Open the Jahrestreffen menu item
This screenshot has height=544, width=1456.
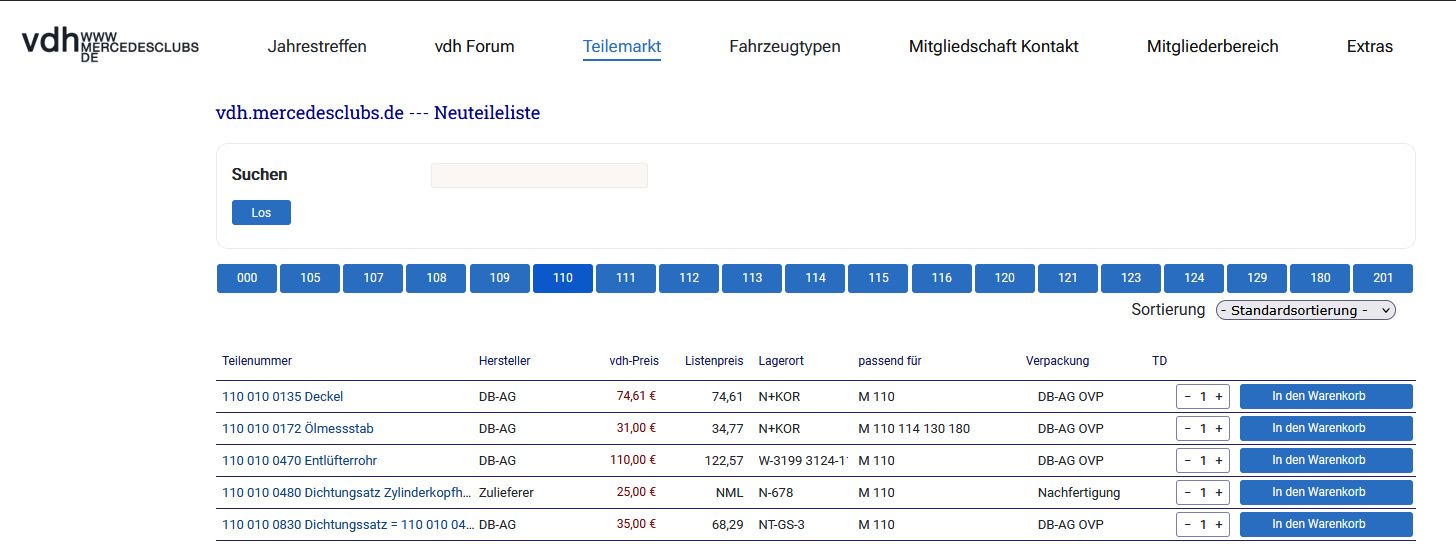317,46
